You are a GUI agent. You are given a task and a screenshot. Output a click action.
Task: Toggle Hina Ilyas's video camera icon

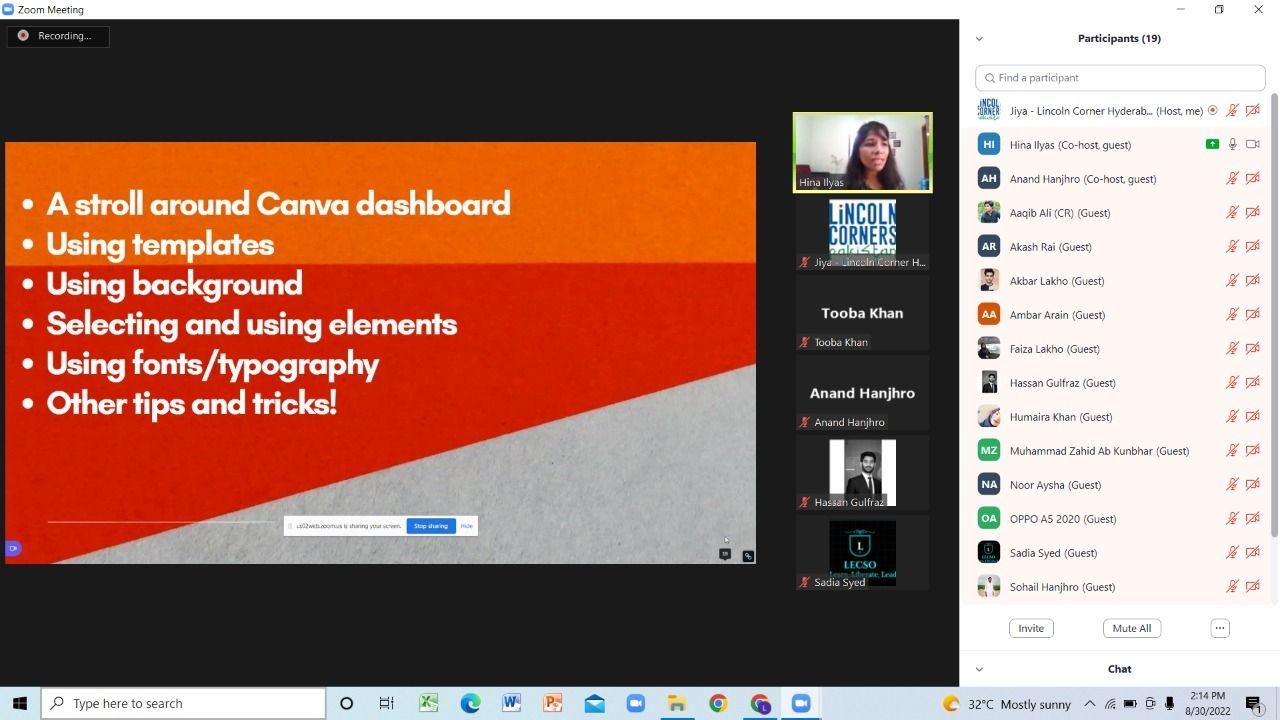(1252, 145)
